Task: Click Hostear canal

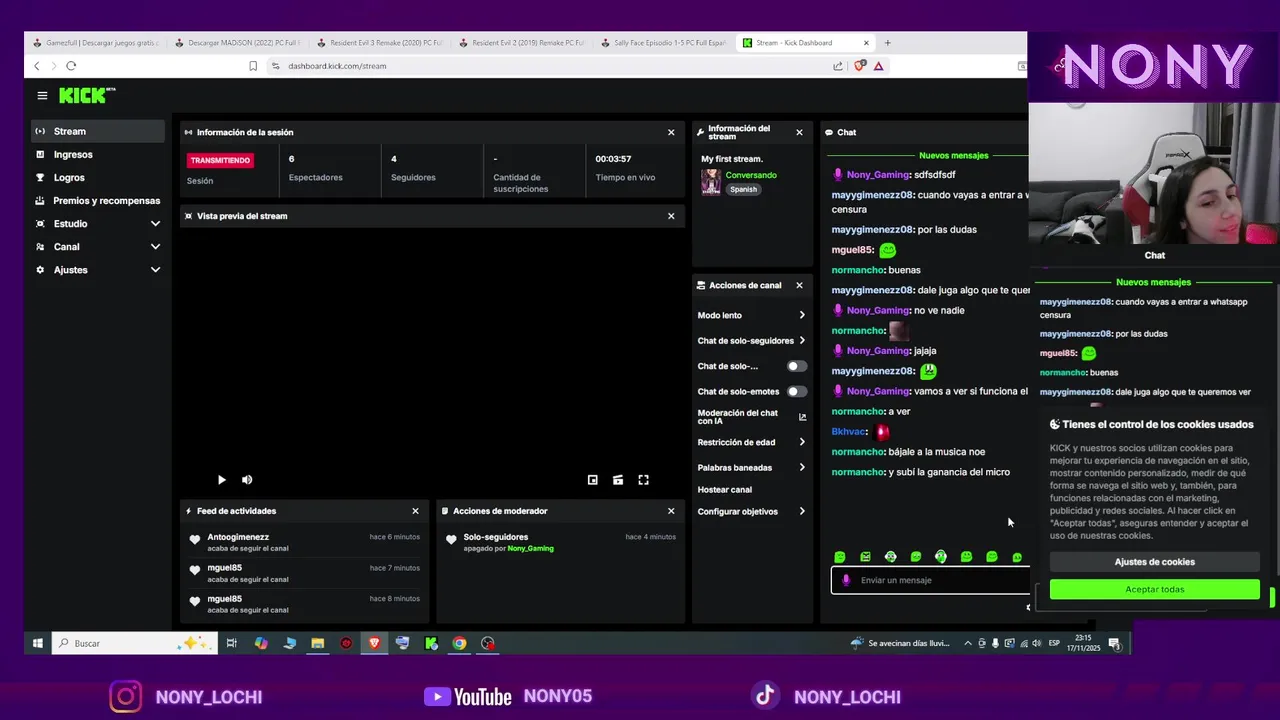Action: coord(725,490)
